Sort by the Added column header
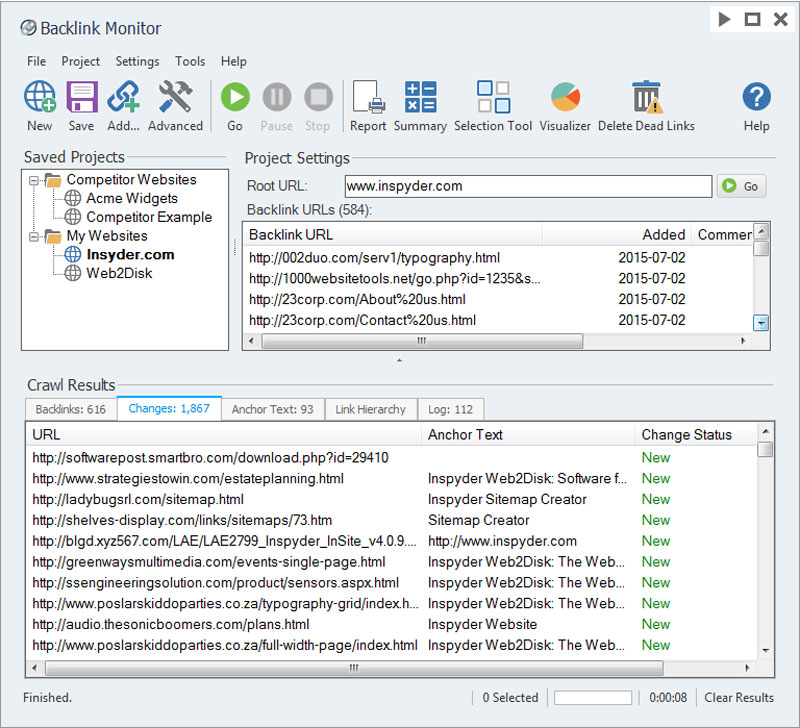The width and height of the screenshot is (800, 728). point(617,235)
